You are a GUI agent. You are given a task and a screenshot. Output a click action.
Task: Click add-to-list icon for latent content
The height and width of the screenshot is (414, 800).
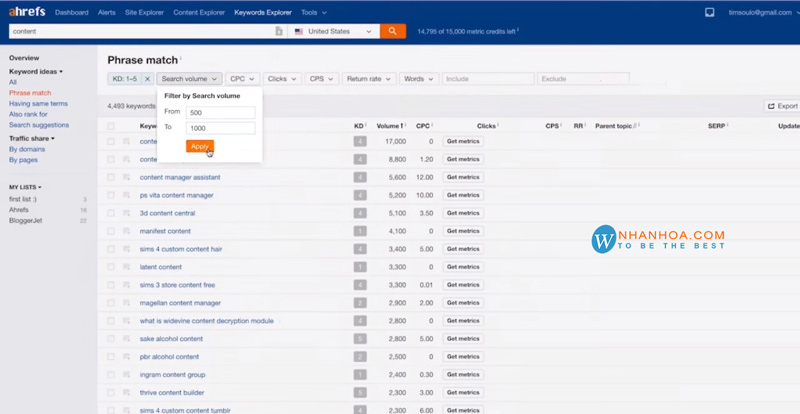pyautogui.click(x=127, y=267)
